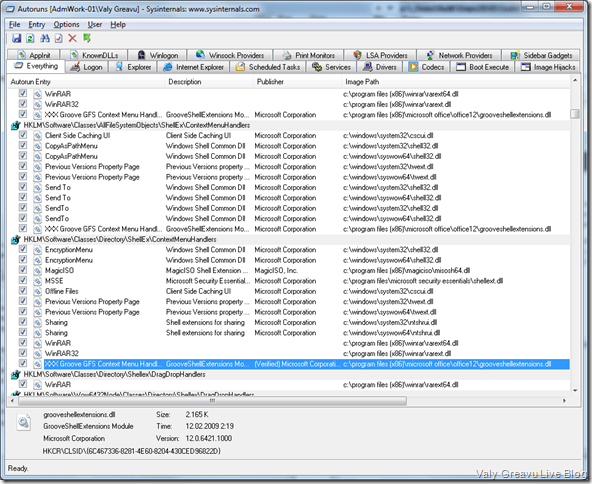
Task: Switch to the Explorer tab
Action: tap(133, 67)
